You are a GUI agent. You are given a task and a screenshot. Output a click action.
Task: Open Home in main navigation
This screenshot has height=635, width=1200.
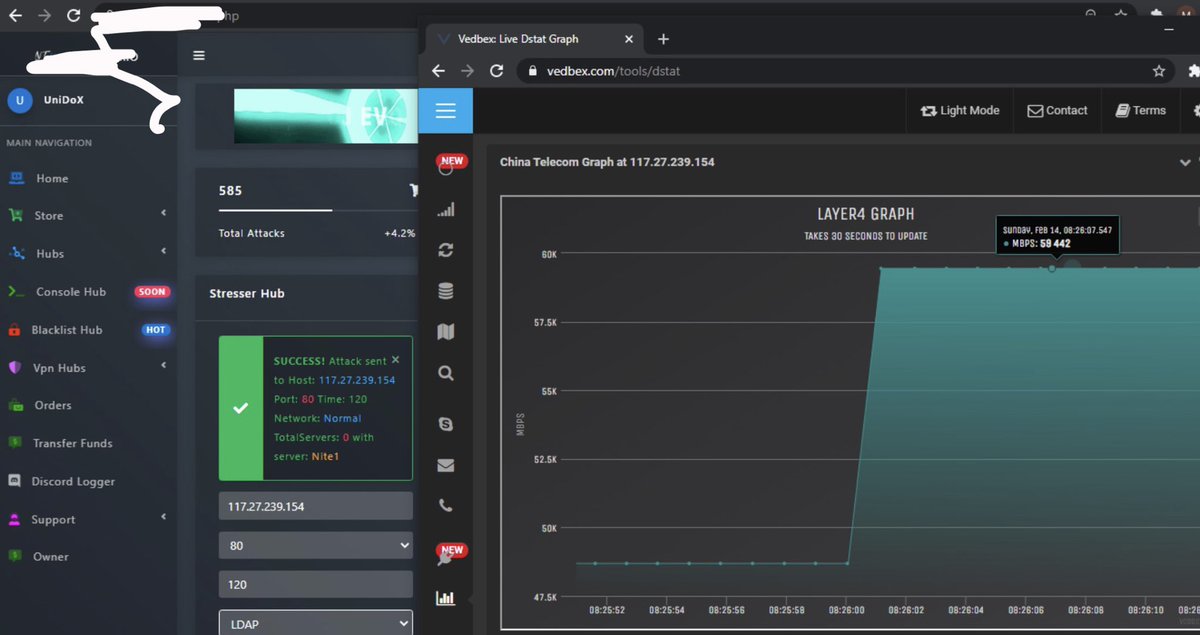(52, 179)
